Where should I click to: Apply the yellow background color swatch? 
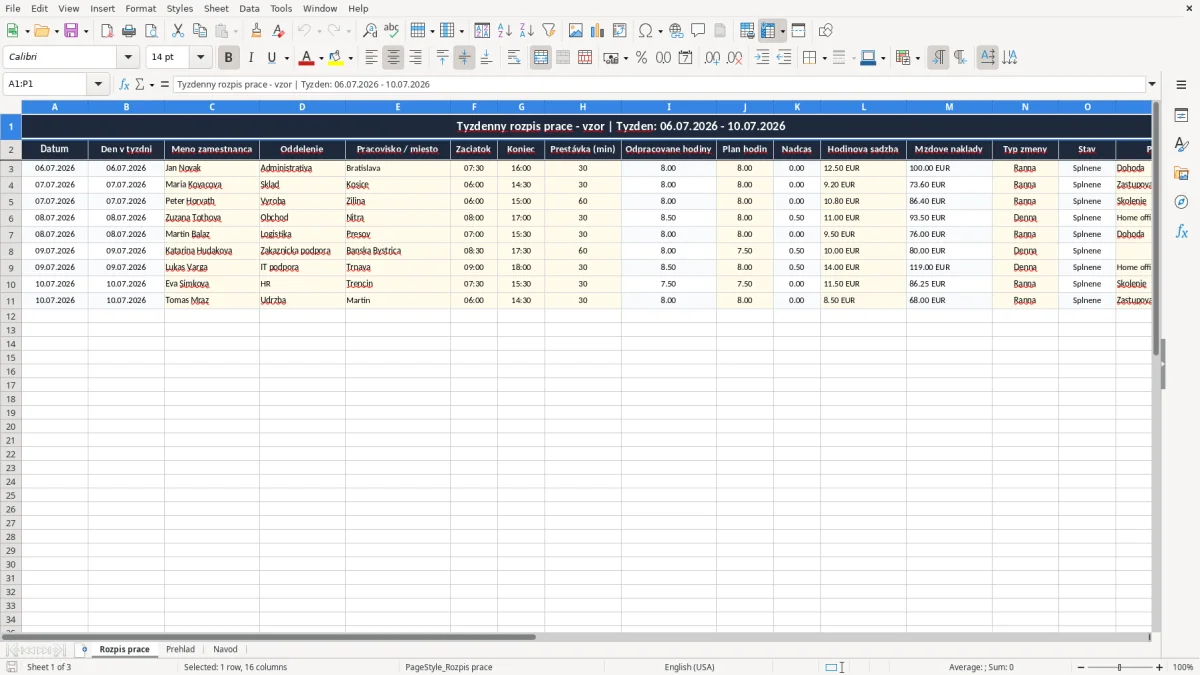pyautogui.click(x=337, y=58)
